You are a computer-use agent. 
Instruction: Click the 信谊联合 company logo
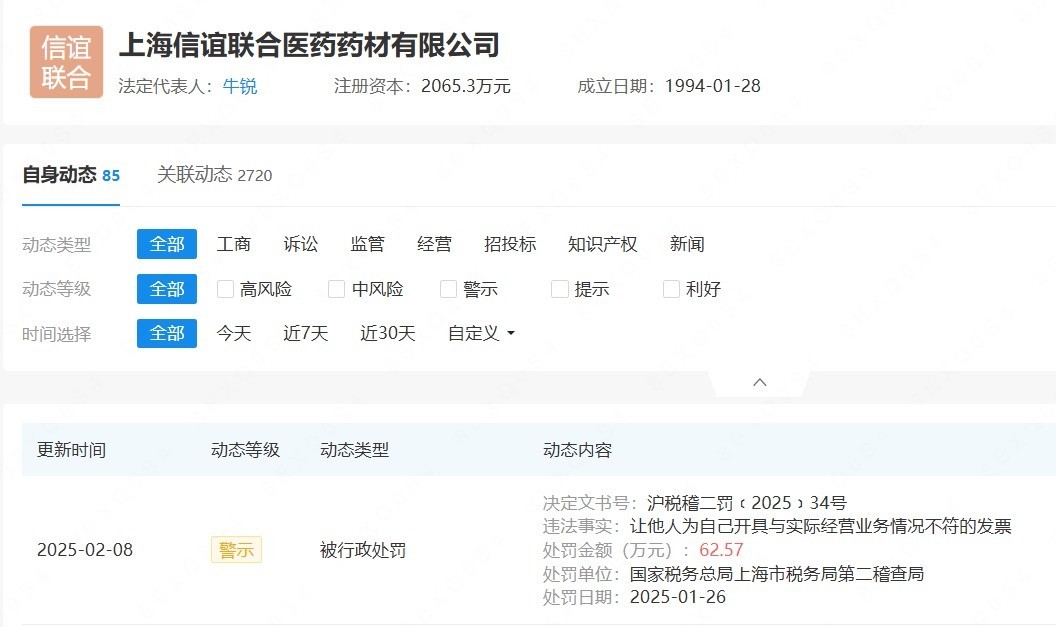point(65,61)
